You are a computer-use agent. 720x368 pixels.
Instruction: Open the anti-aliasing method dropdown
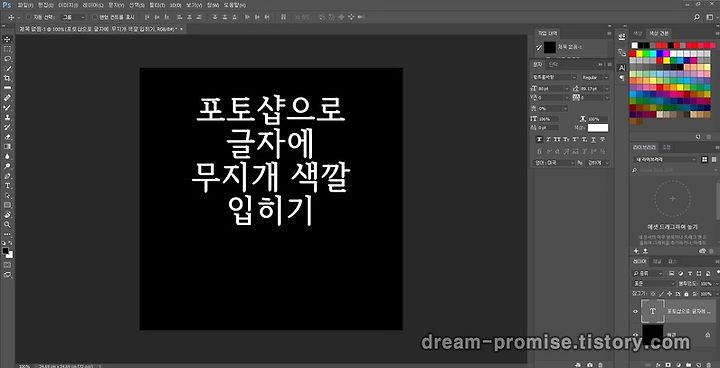599,163
